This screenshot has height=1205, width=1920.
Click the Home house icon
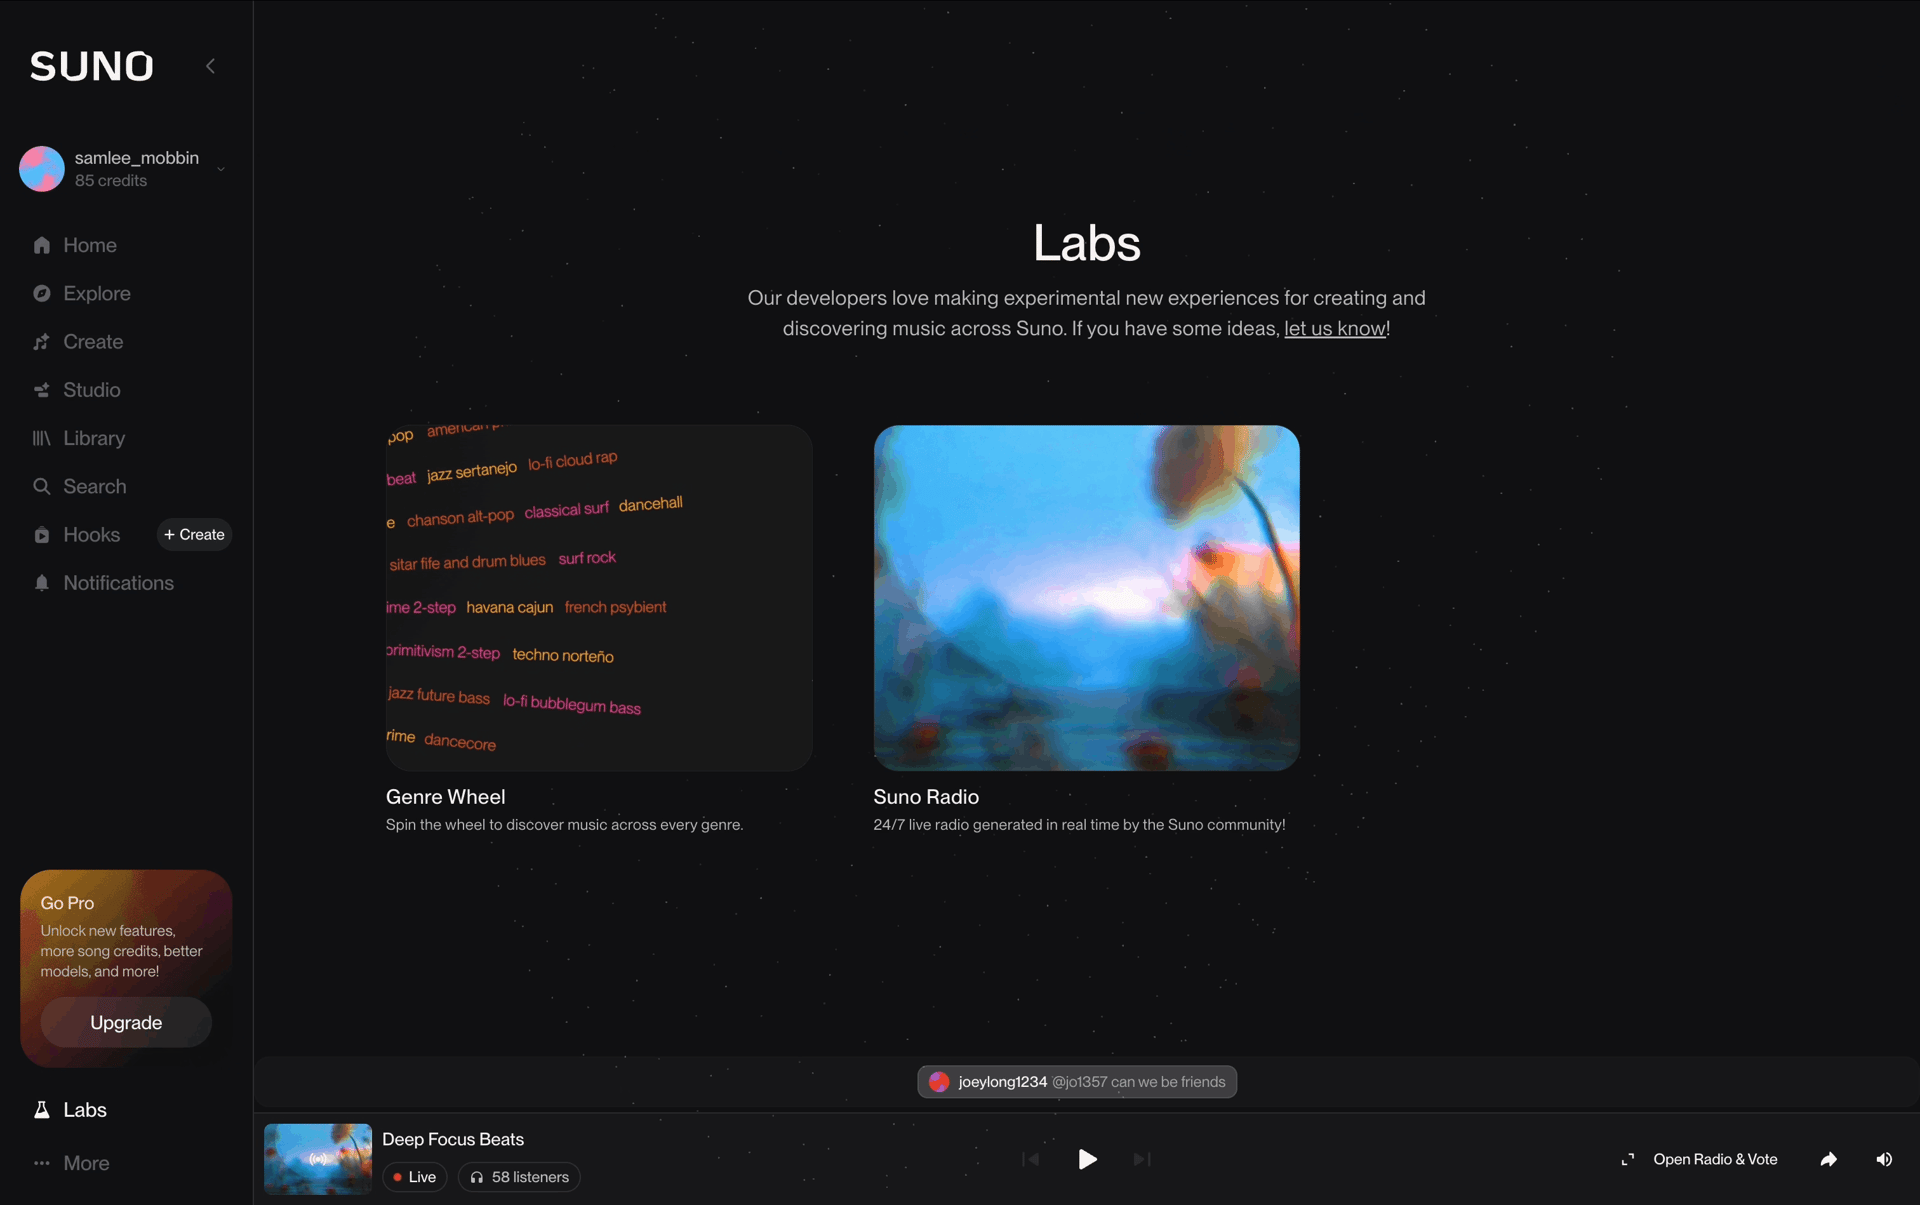click(x=42, y=245)
